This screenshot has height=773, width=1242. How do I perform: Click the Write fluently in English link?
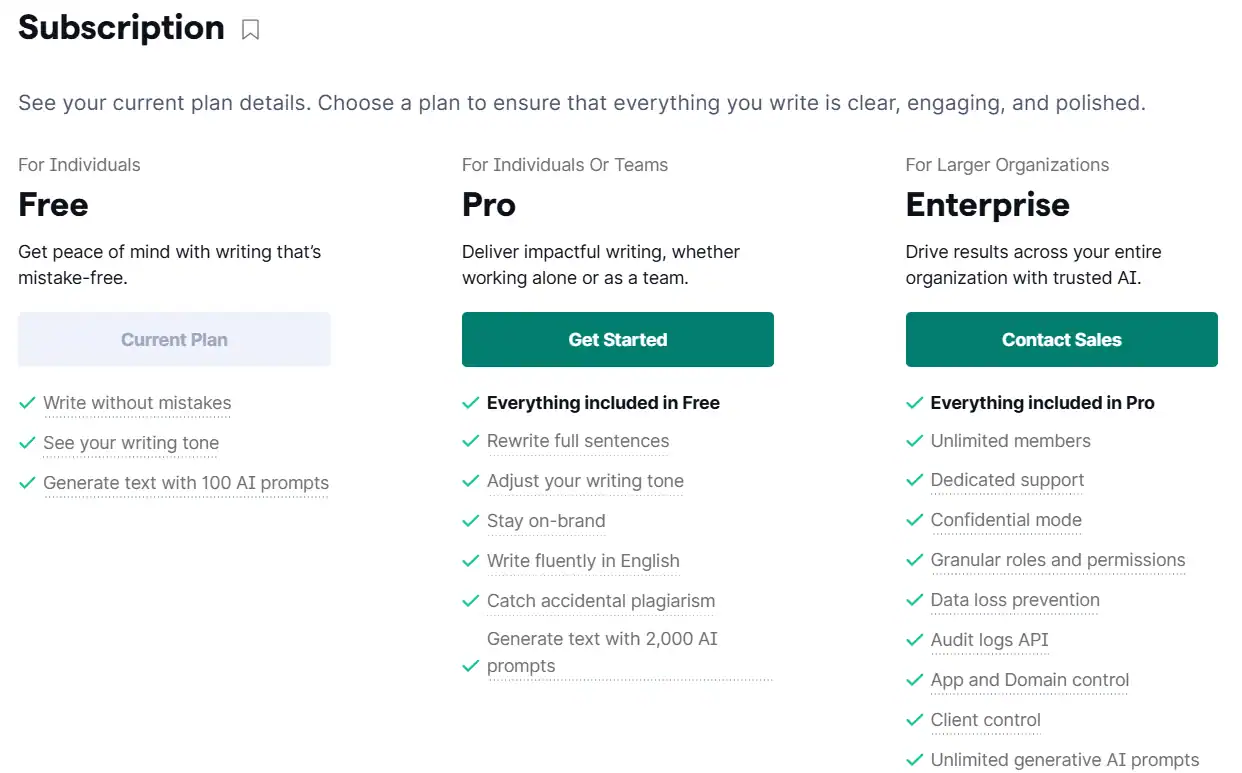(x=583, y=561)
